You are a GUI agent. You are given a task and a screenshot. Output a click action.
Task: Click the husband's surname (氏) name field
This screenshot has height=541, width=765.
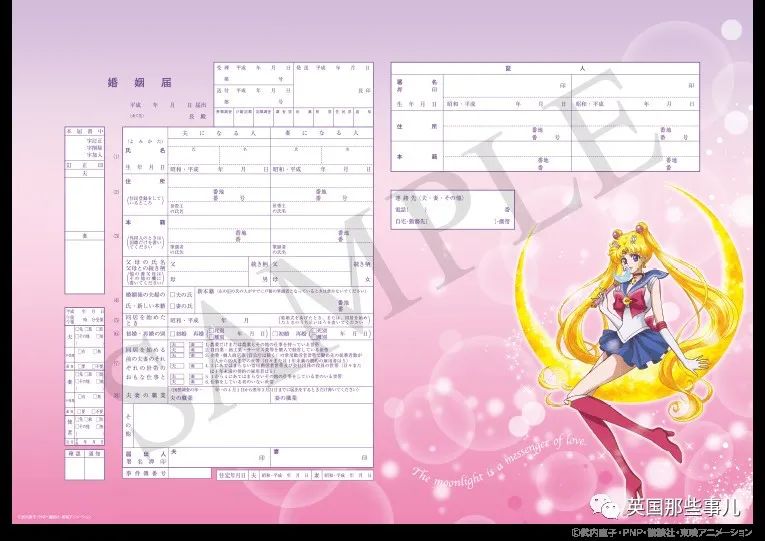[x=194, y=155]
